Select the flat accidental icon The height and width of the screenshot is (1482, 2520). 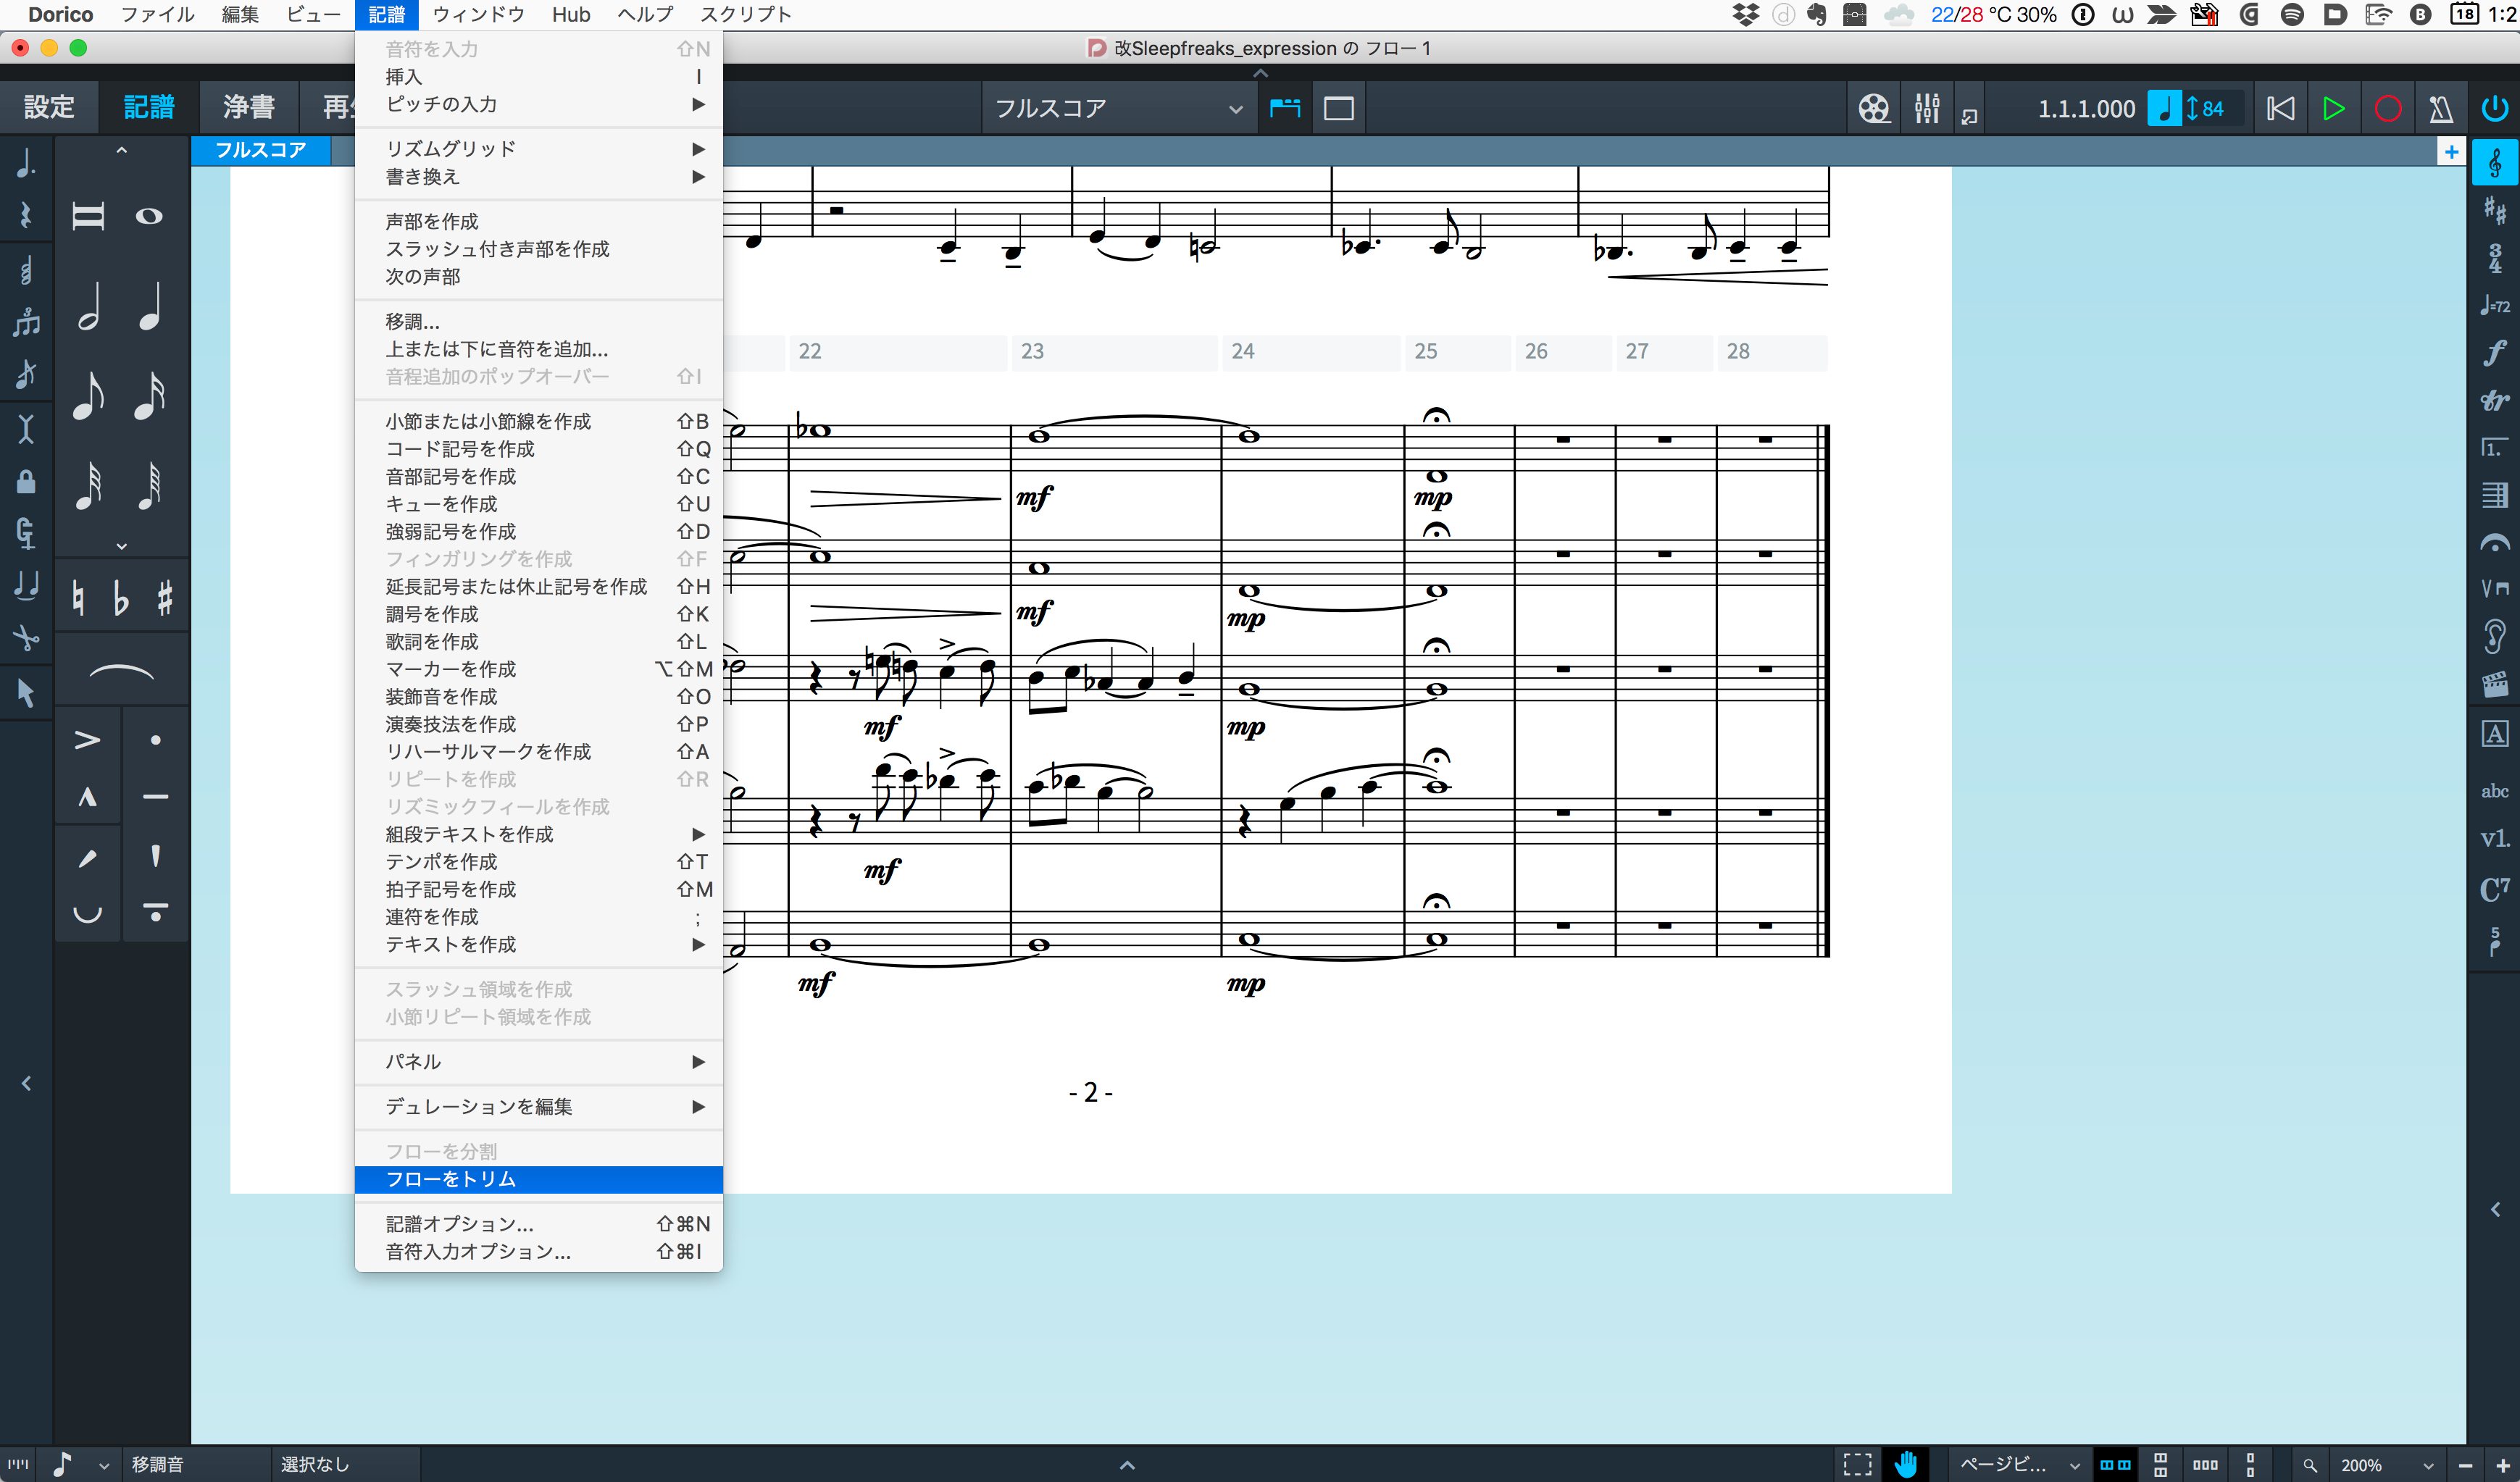121,598
